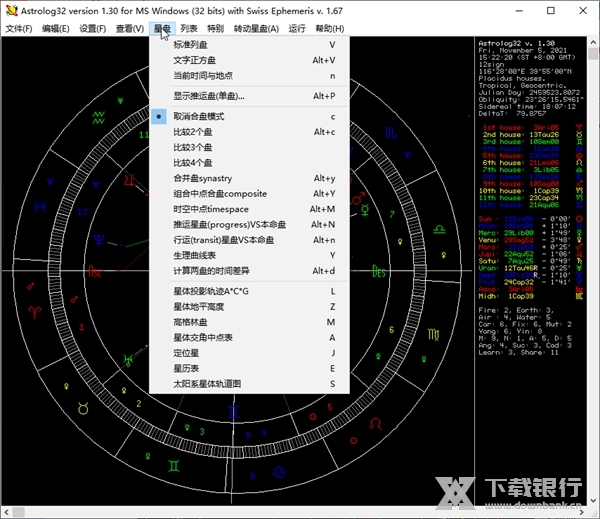Image resolution: width=600 pixels, height=519 pixels.
Task: Close the open 星盘 menu
Action: tap(162, 29)
